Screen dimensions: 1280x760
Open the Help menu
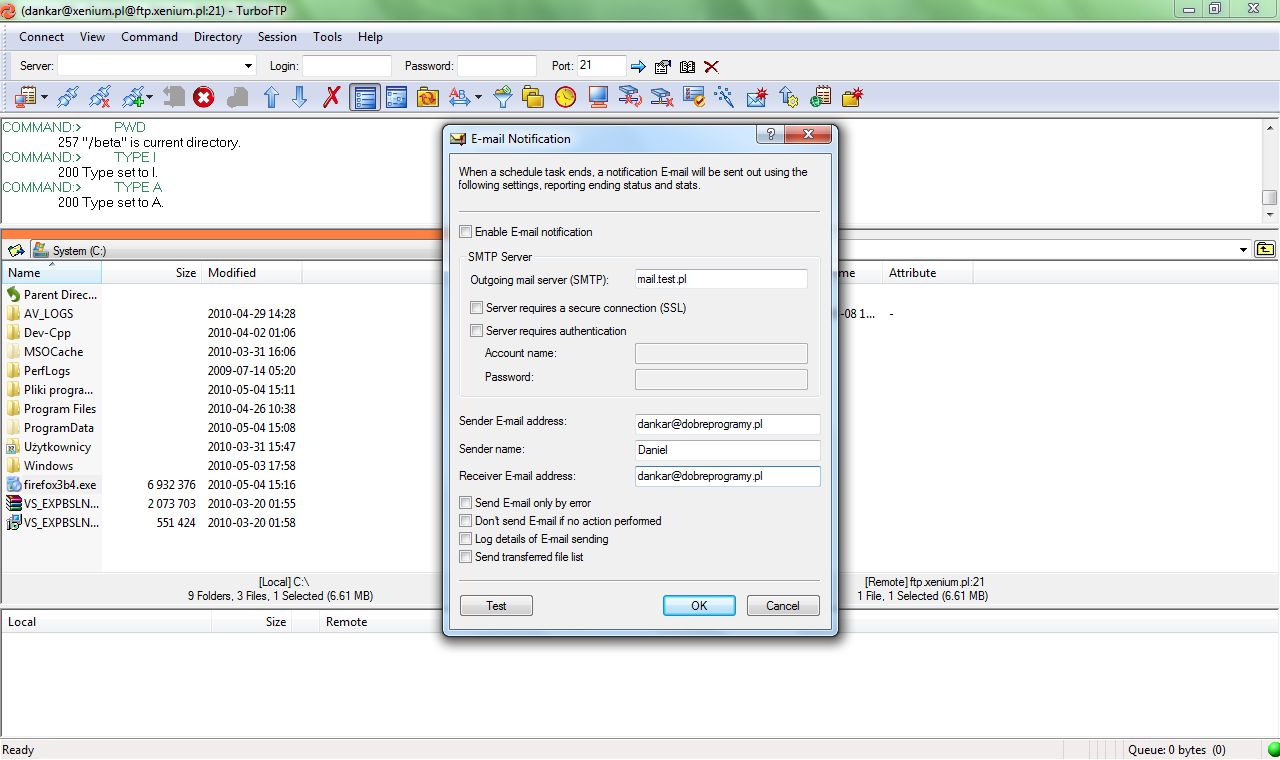coord(370,37)
